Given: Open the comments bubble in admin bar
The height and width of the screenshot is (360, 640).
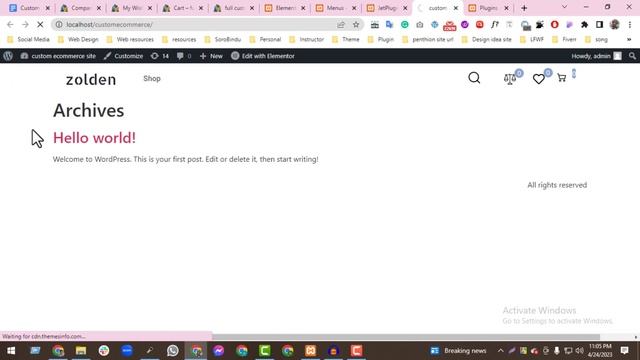Looking at the screenshot, I should (x=184, y=56).
